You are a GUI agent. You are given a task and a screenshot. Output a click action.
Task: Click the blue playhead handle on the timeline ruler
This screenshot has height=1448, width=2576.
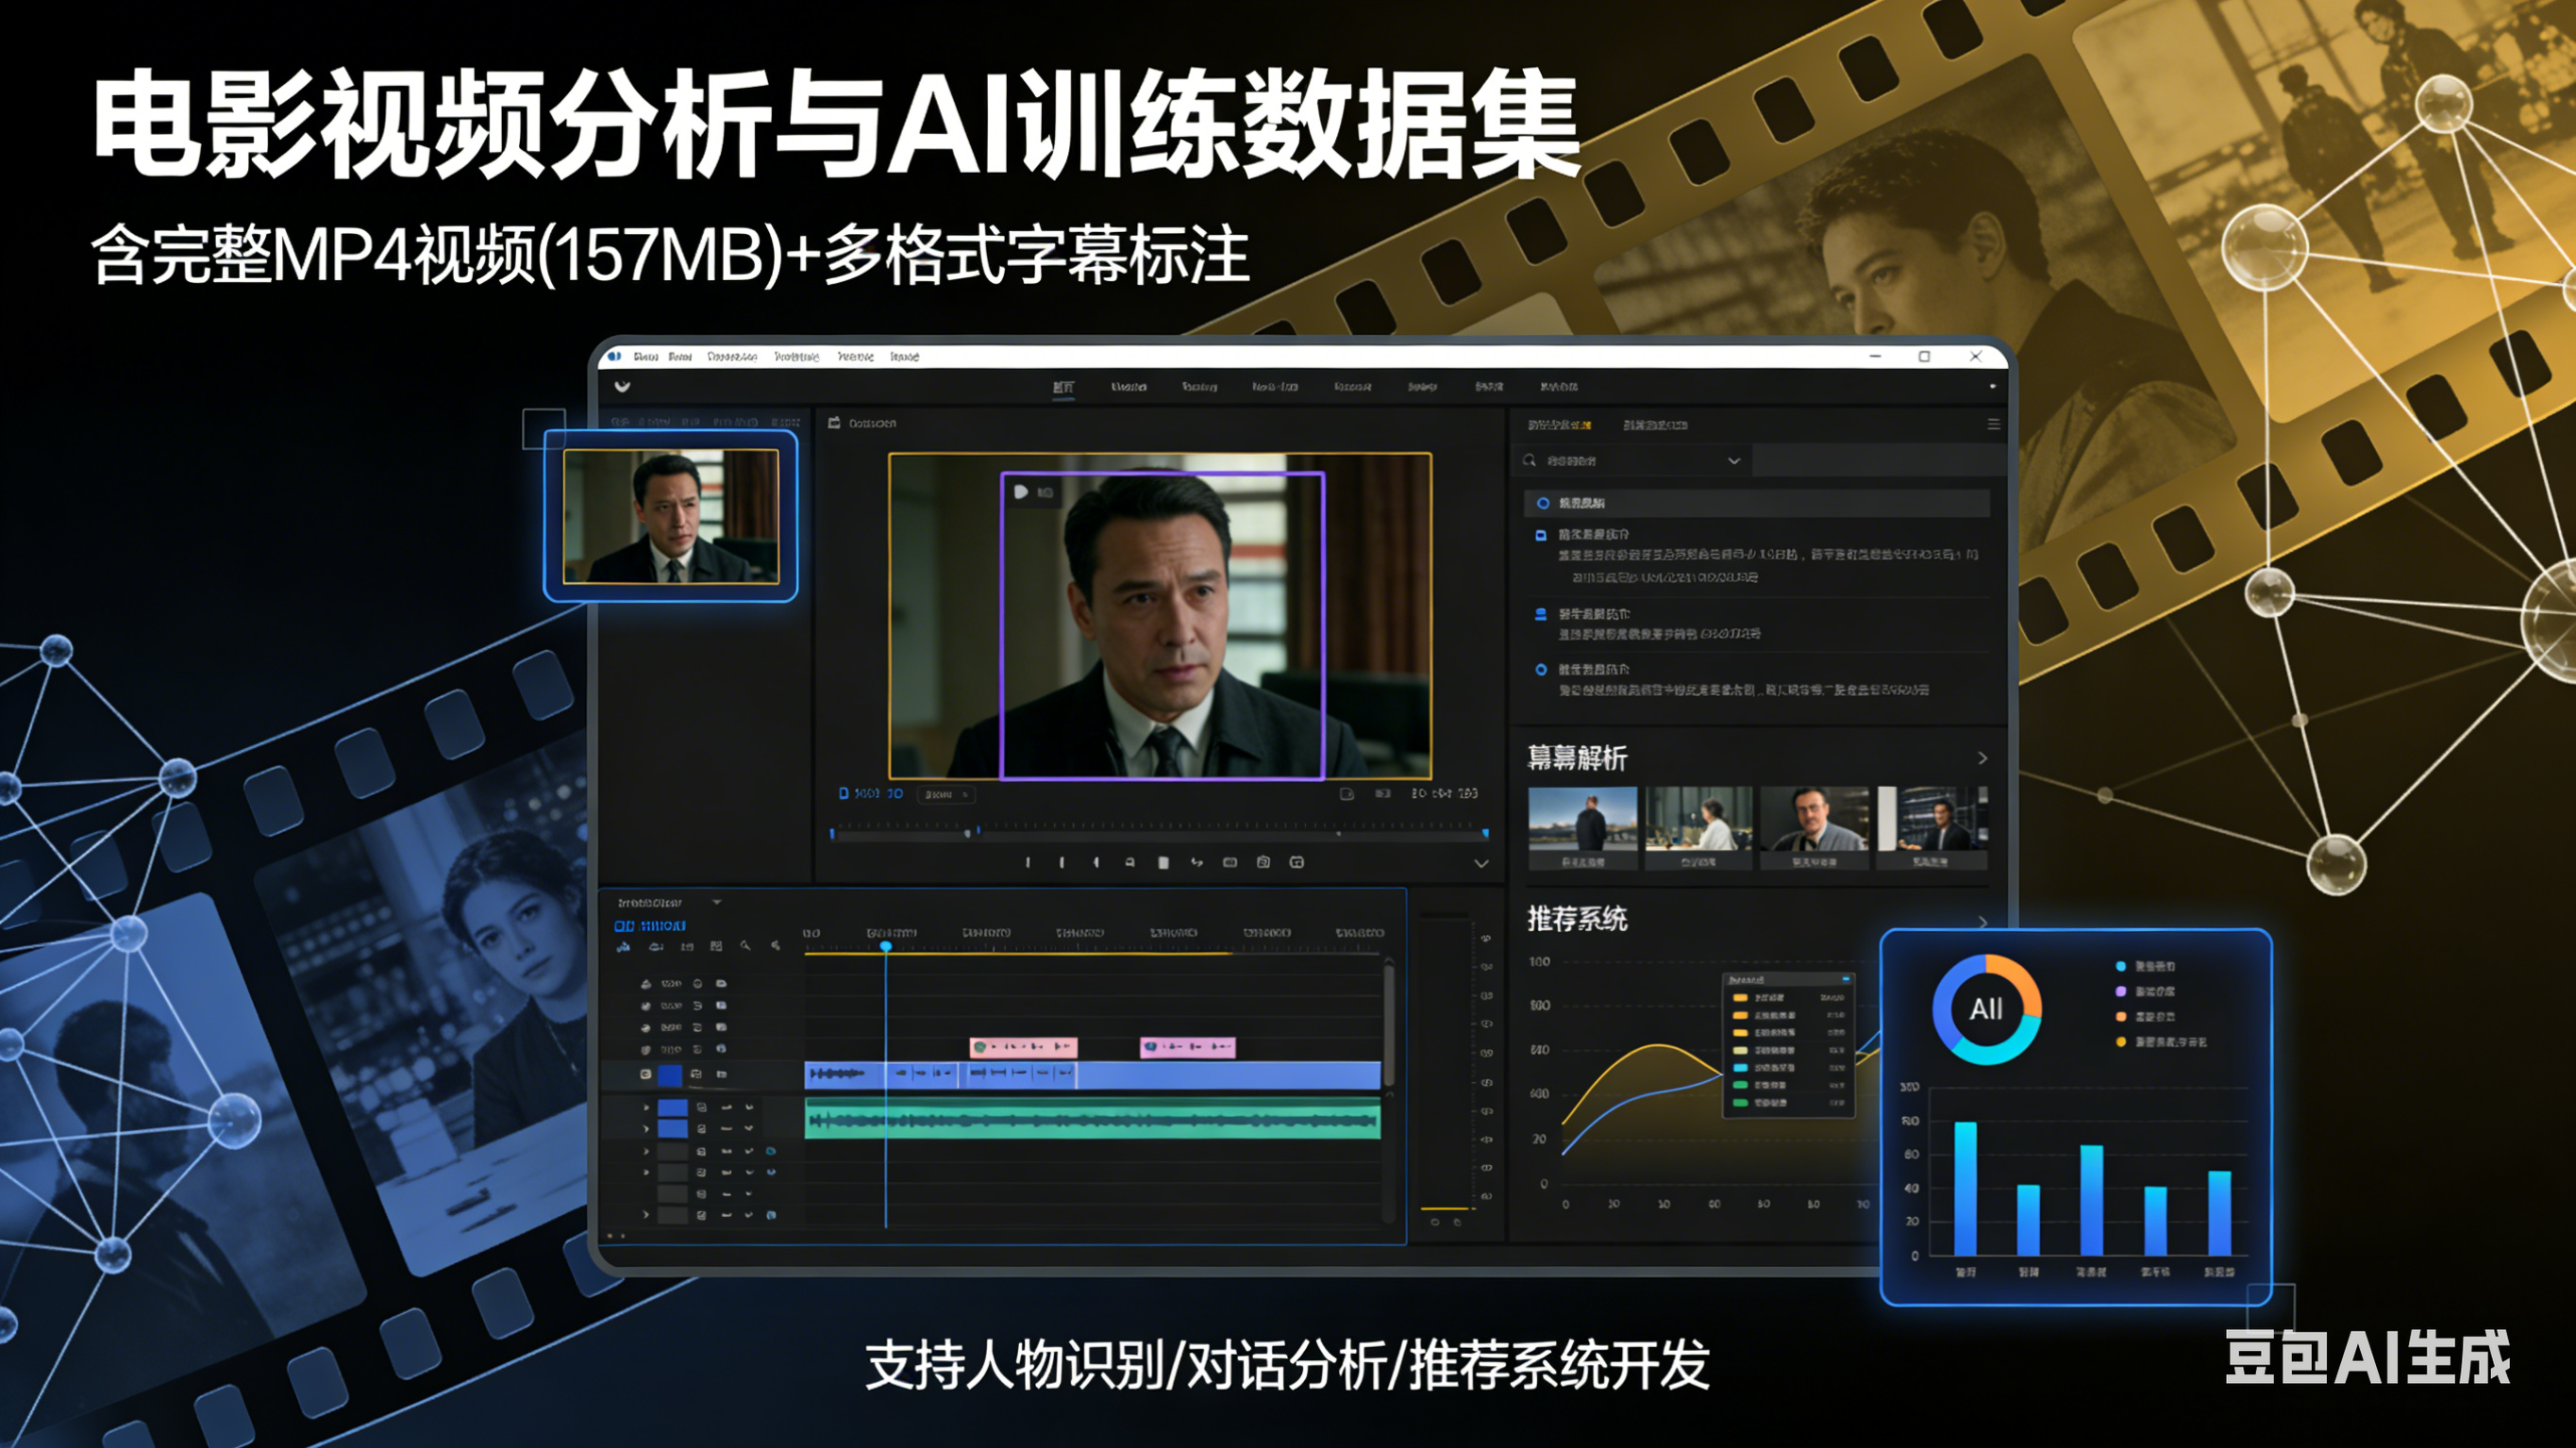[x=886, y=946]
